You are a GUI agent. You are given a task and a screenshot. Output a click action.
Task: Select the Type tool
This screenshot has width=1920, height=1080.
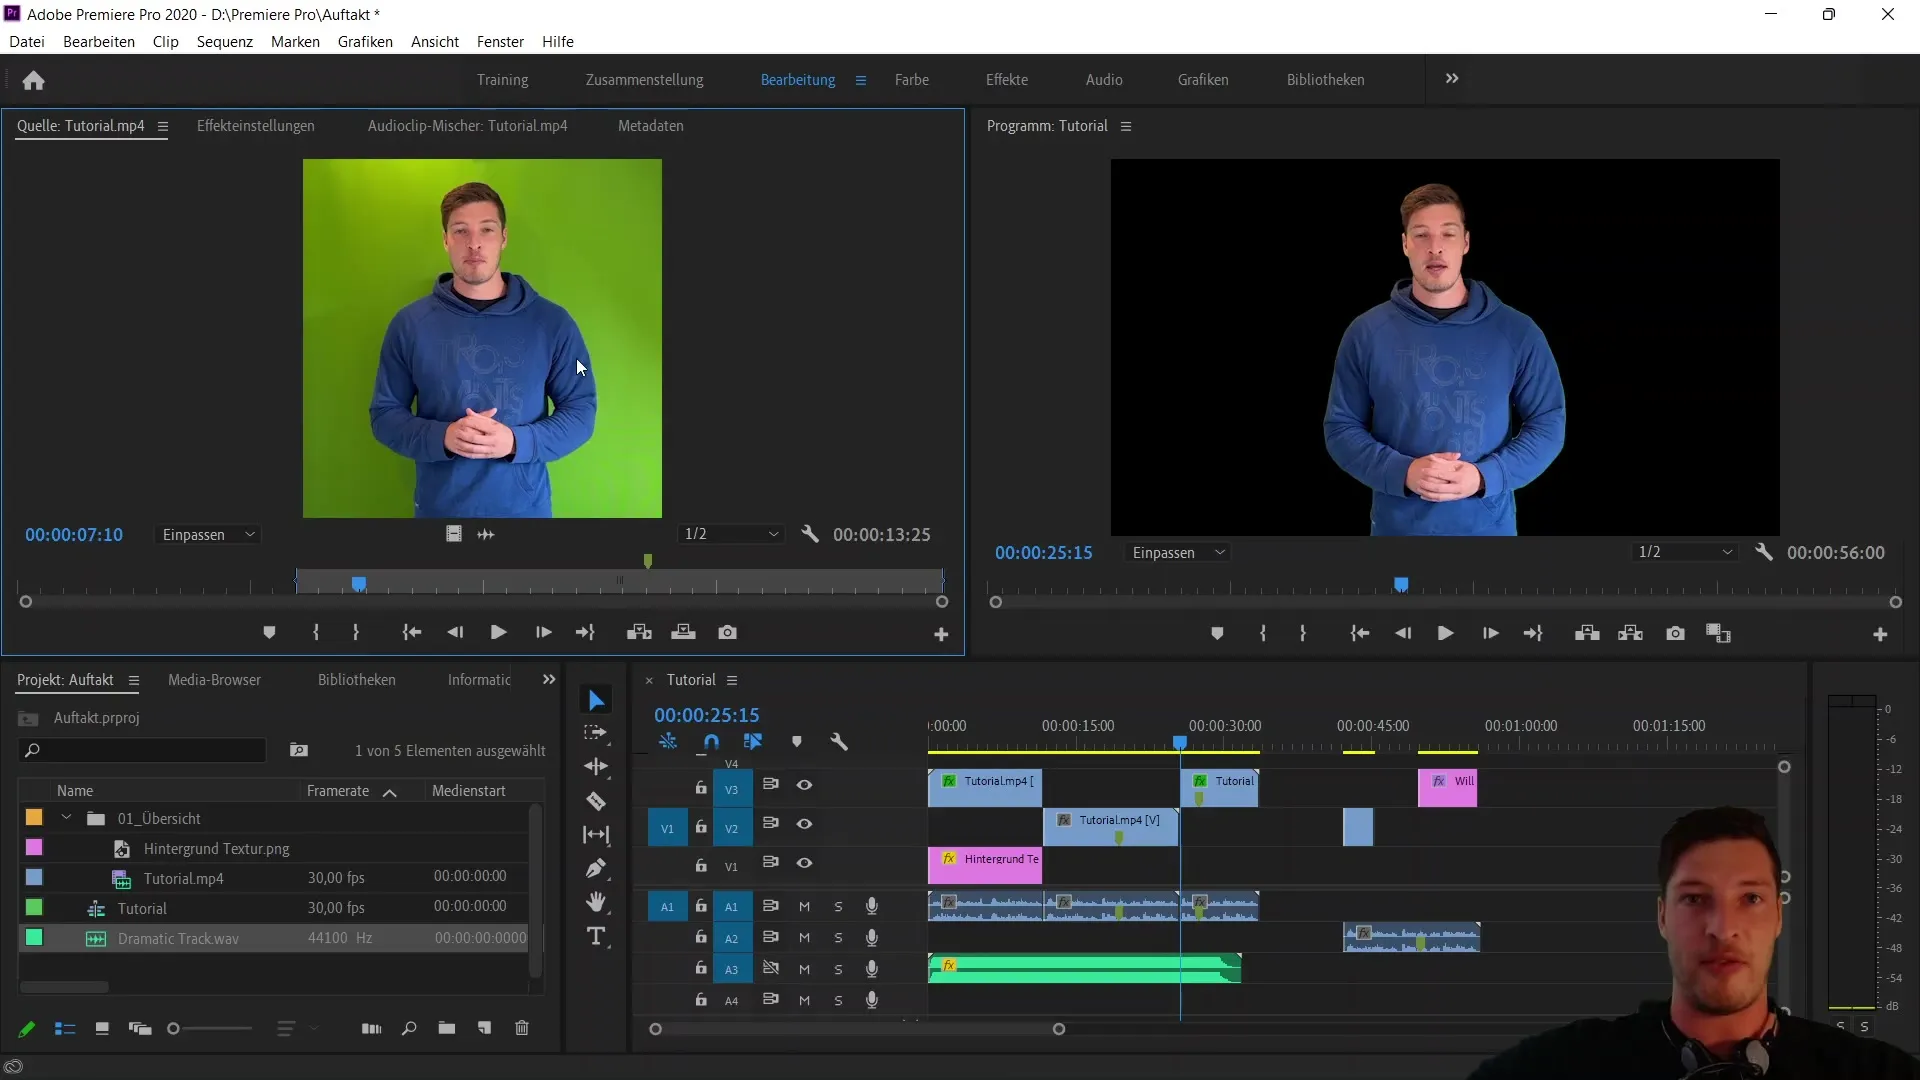(596, 936)
